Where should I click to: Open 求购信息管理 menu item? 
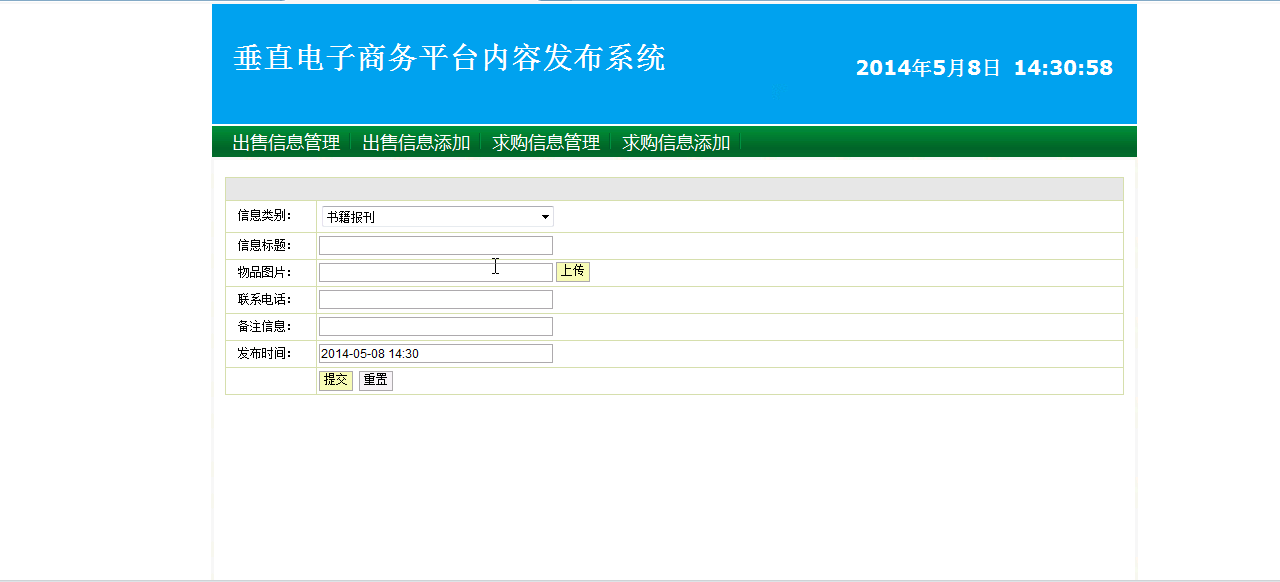546,143
